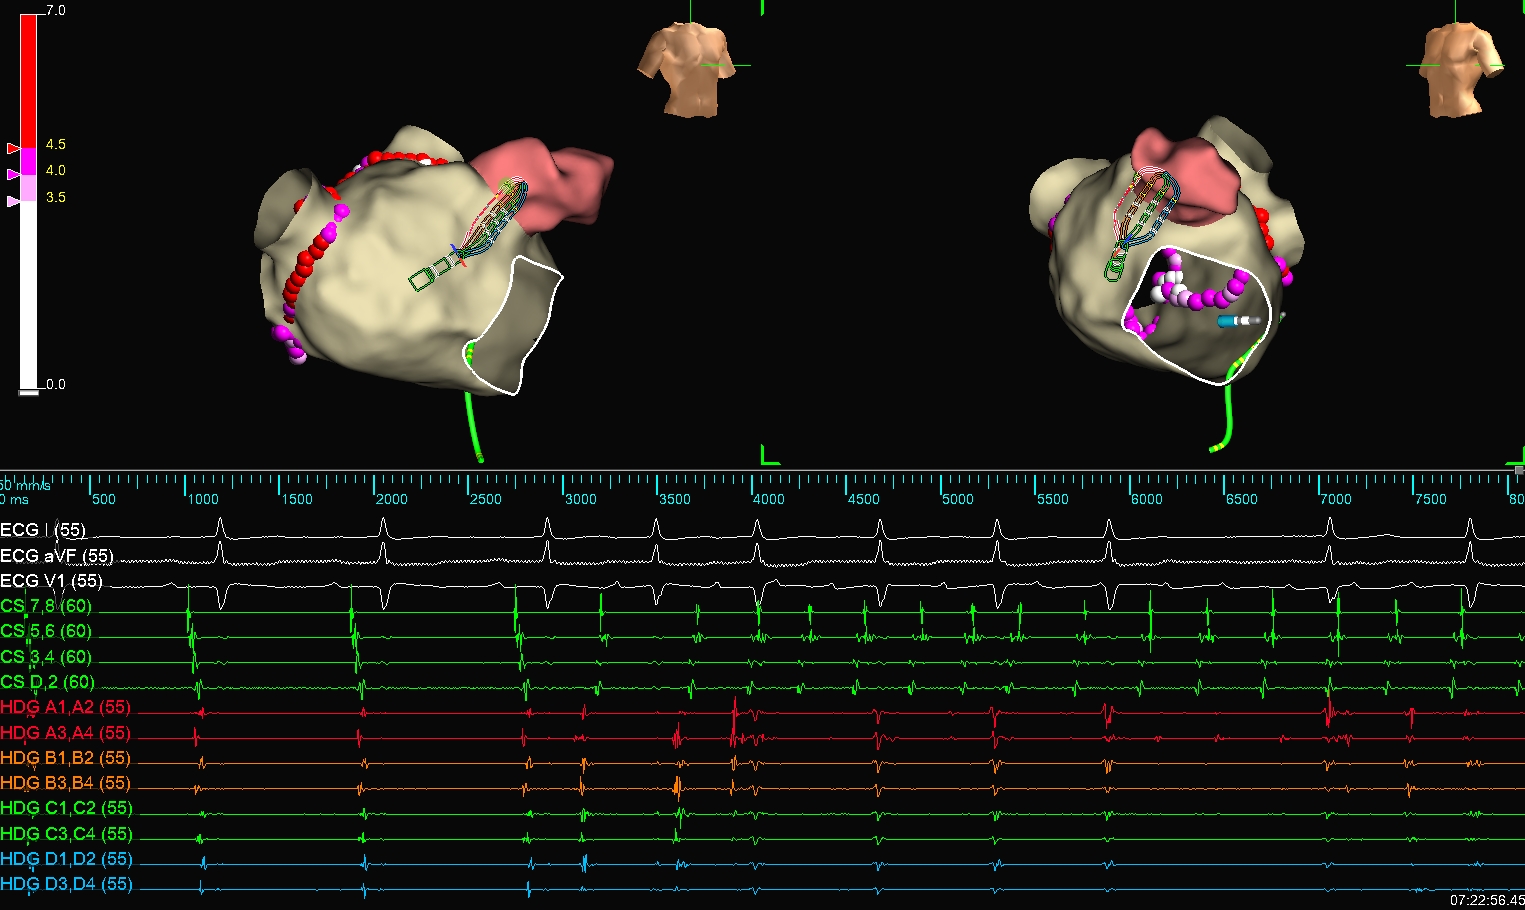Click the white 0.0 handle below color bar
1525x910 pixels.
point(29,392)
